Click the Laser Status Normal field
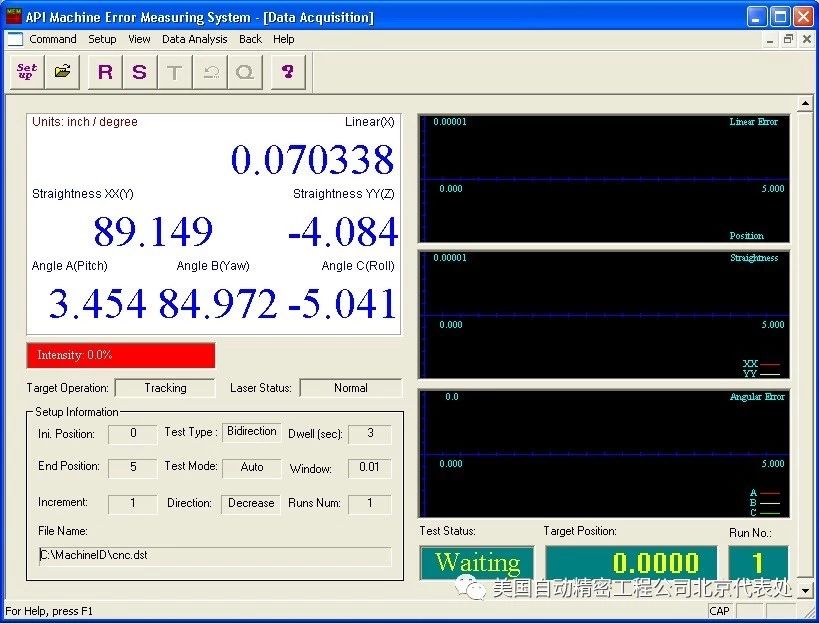Screen dimensions: 819x624 pyautogui.click(x=351, y=388)
